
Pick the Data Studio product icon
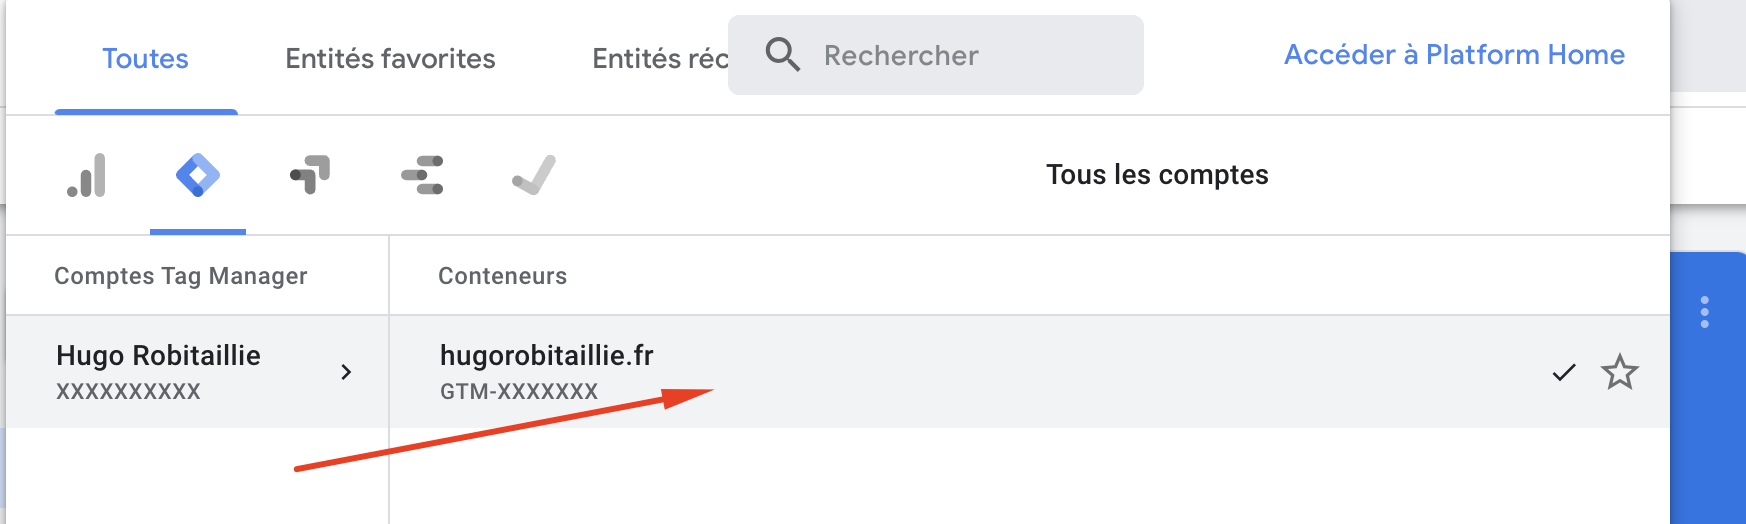coord(422,176)
